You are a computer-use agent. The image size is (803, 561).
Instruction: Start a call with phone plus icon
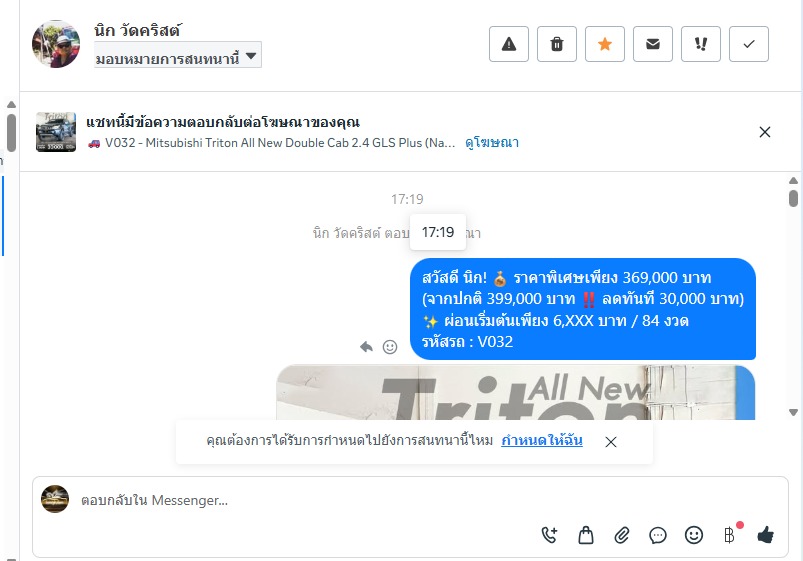pyautogui.click(x=550, y=535)
